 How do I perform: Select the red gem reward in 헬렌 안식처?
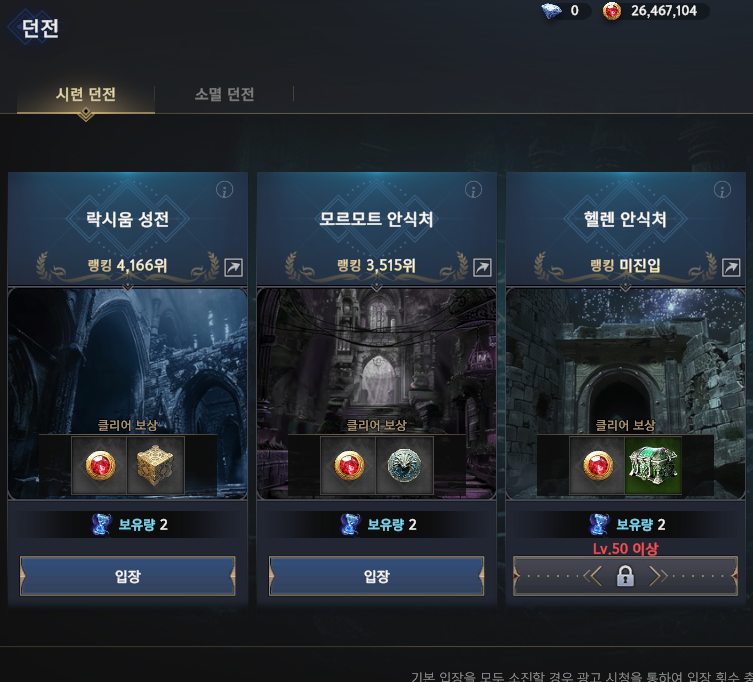pyautogui.click(x=597, y=465)
